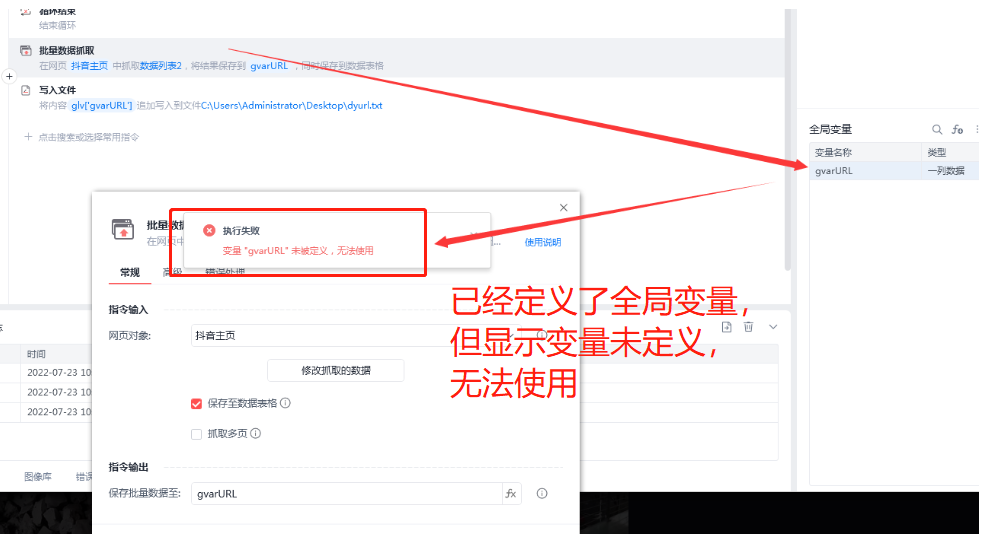Click the export icon in the bottom panel toolbar
989x534 pixels.
click(727, 327)
